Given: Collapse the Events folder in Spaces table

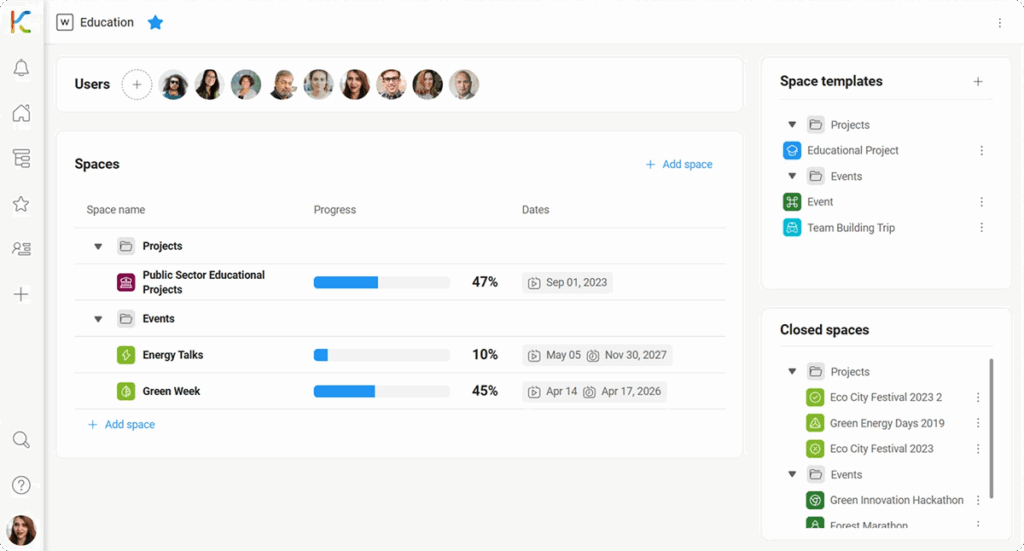Looking at the screenshot, I should pyautogui.click(x=98, y=319).
